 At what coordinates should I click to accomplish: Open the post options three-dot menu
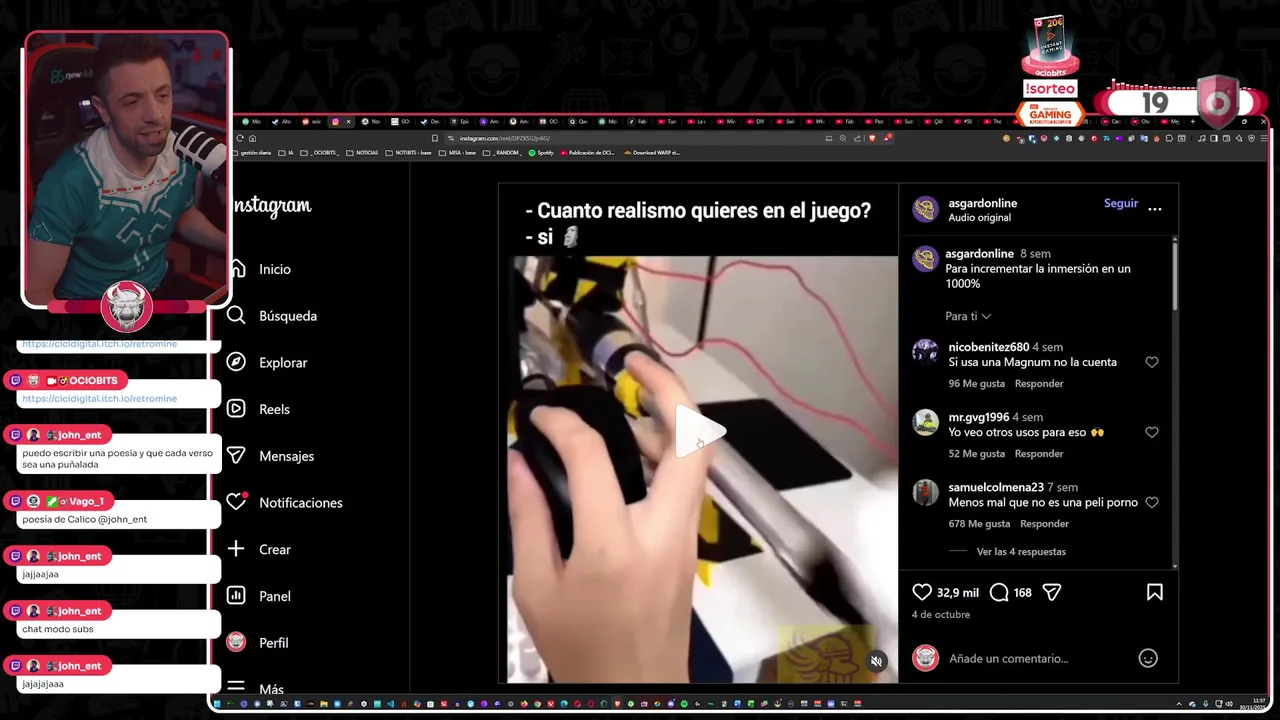[1155, 209]
